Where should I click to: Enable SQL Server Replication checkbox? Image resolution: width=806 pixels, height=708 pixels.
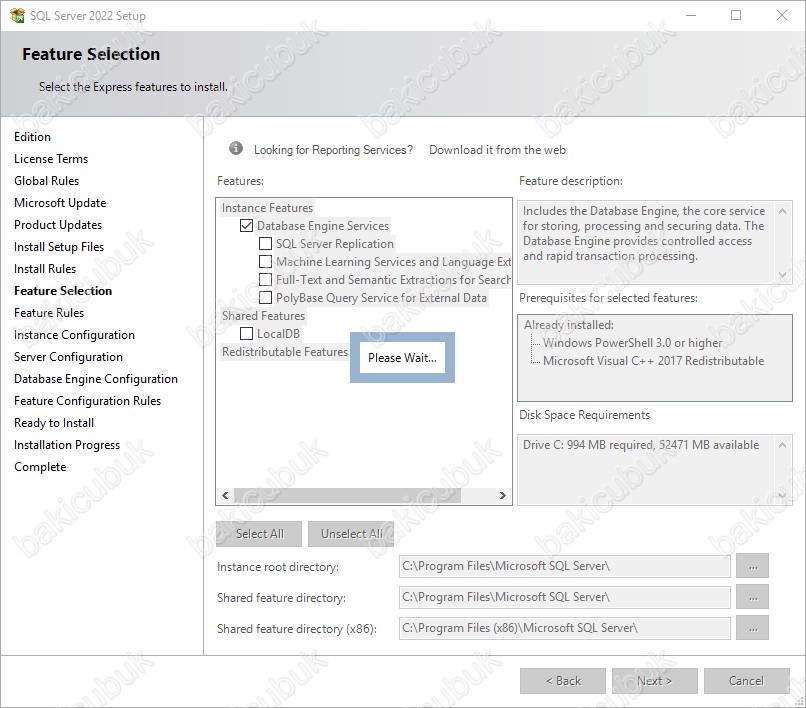(265, 244)
